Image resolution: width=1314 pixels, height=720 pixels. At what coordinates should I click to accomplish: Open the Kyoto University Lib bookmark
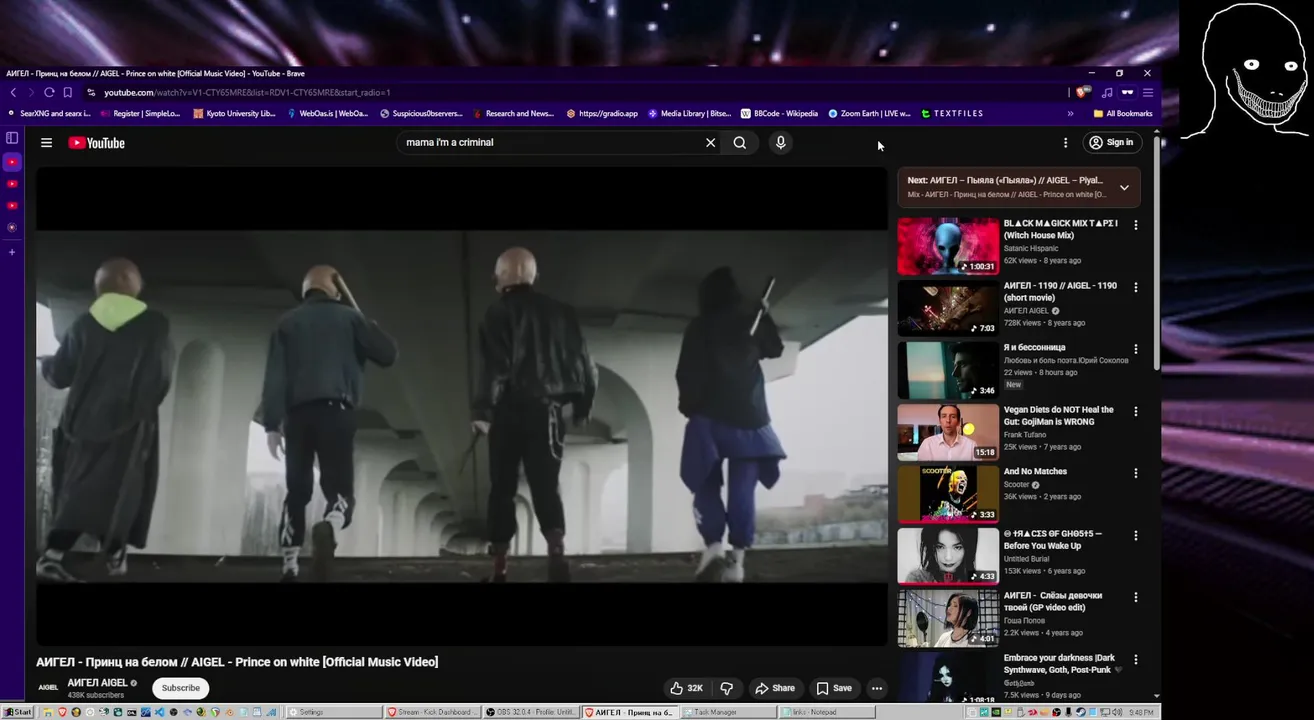point(234,113)
